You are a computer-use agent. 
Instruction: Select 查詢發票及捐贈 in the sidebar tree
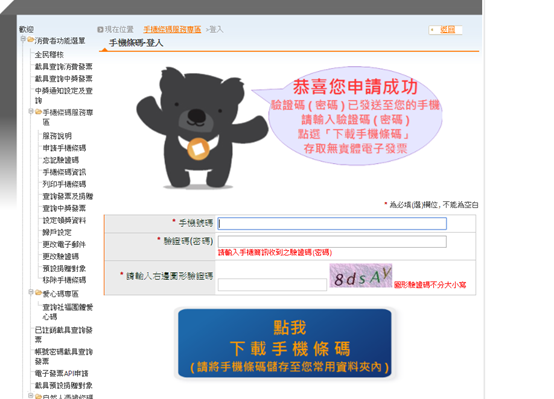coord(68,196)
